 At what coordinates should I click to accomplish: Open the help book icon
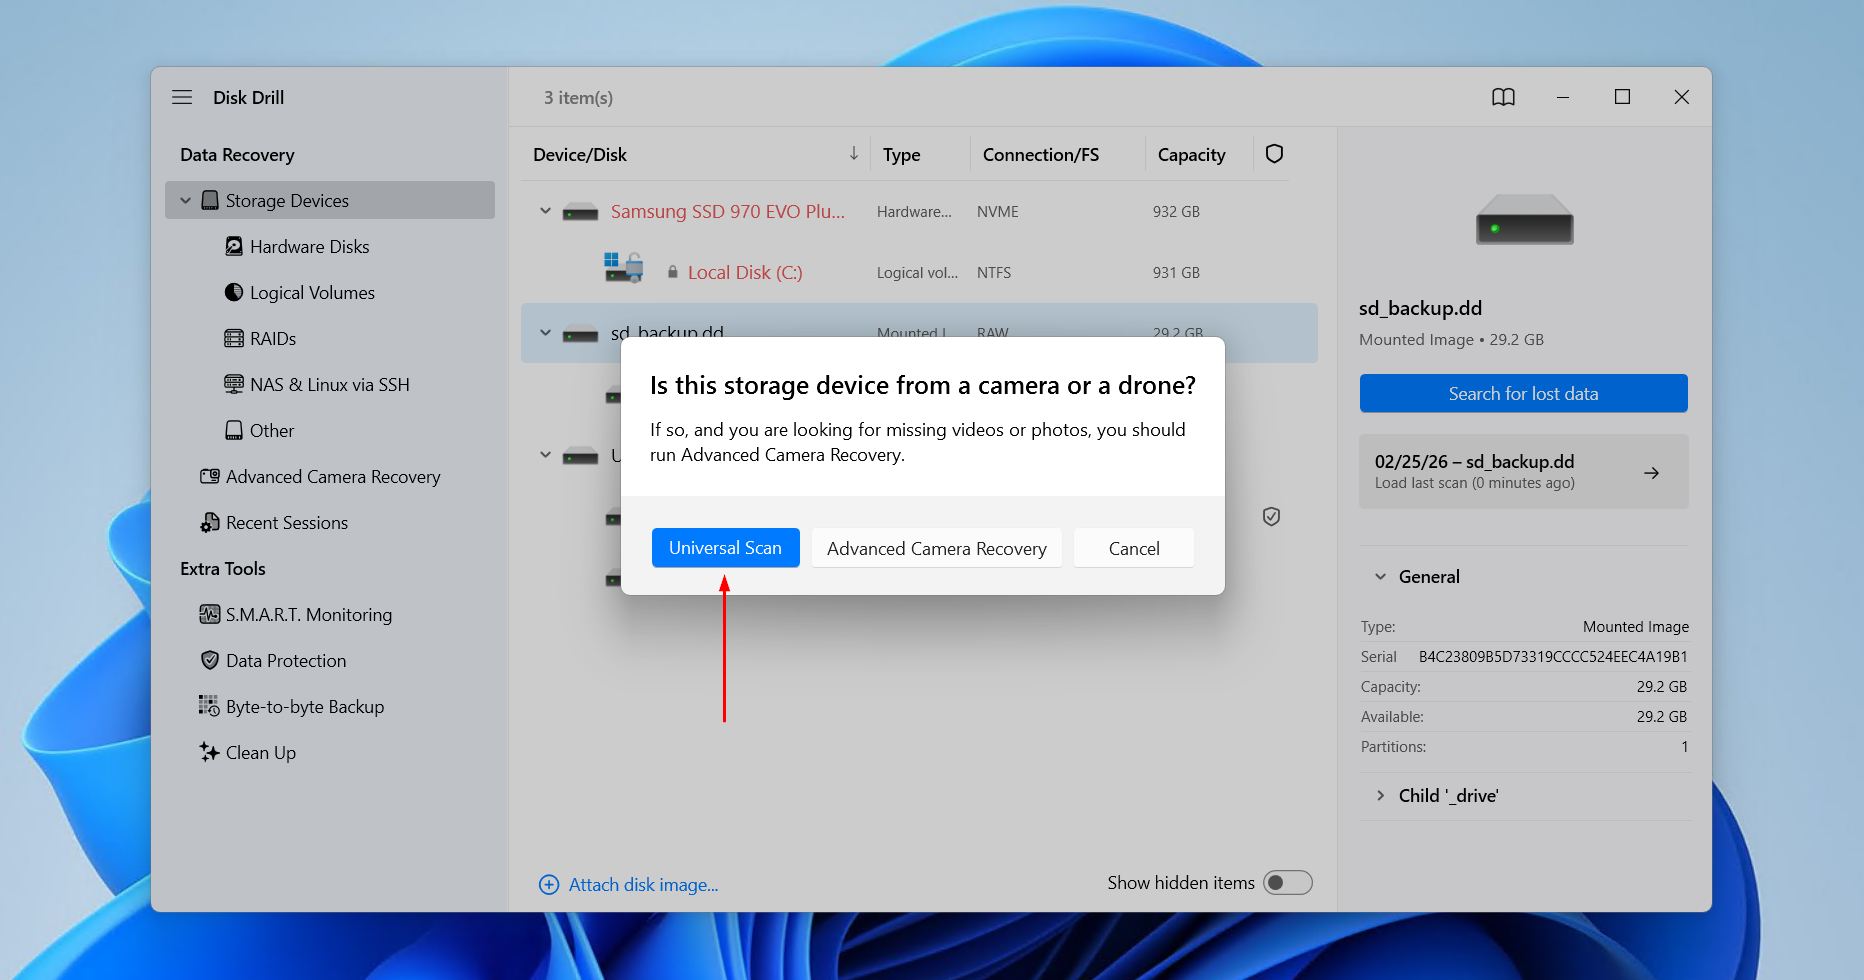[x=1503, y=97]
